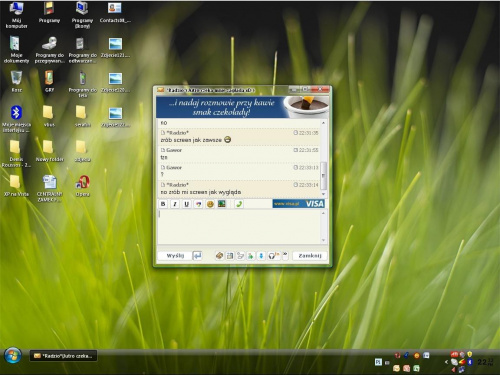The image size is (500, 375).
Task: Open the coffee chocolate ad banner
Action: (x=243, y=107)
